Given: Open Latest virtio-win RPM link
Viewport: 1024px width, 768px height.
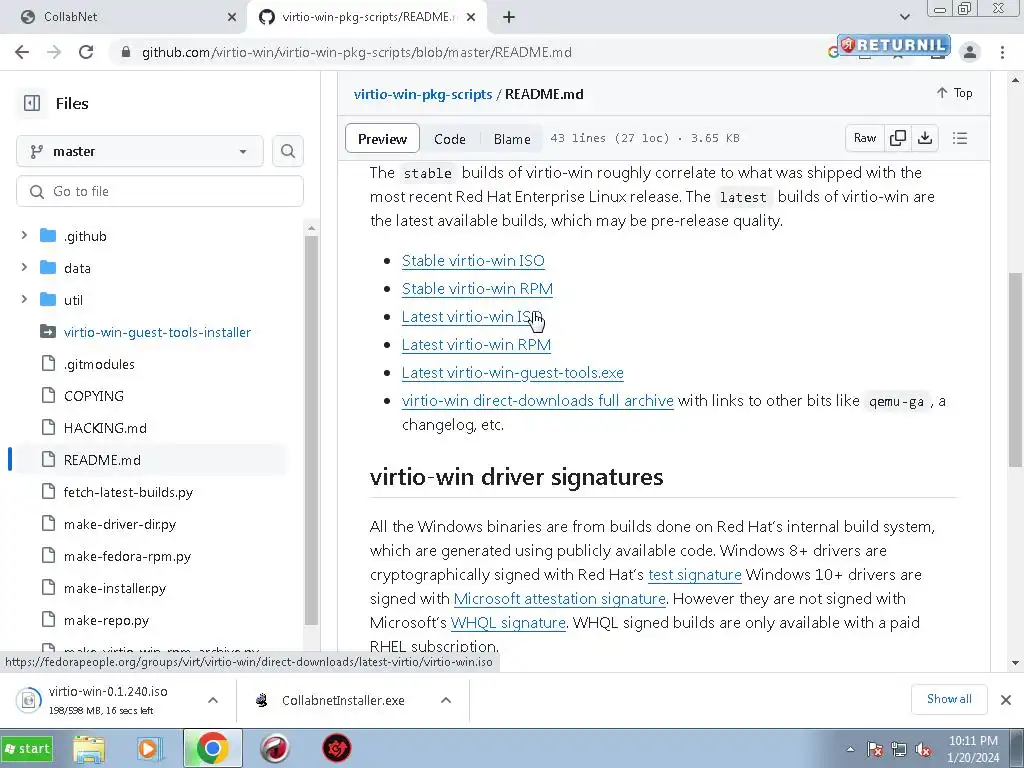Looking at the screenshot, I should click(476, 345).
